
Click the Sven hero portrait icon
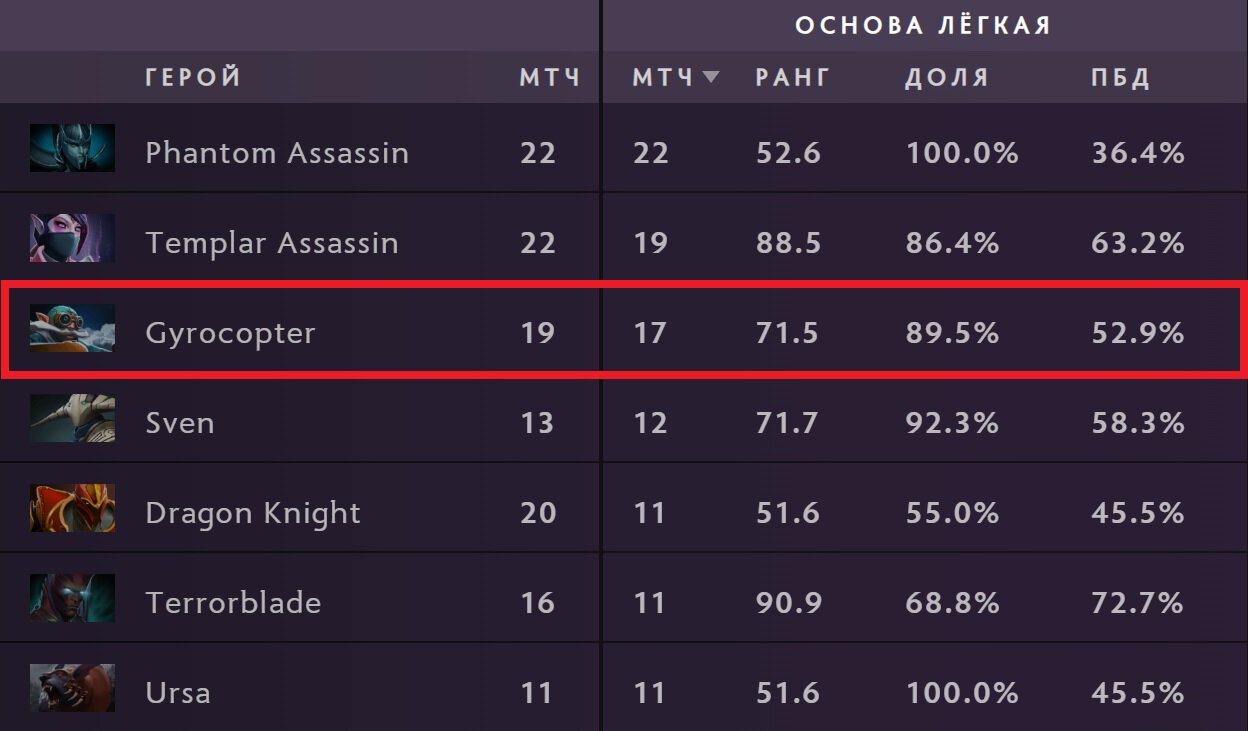coord(72,418)
